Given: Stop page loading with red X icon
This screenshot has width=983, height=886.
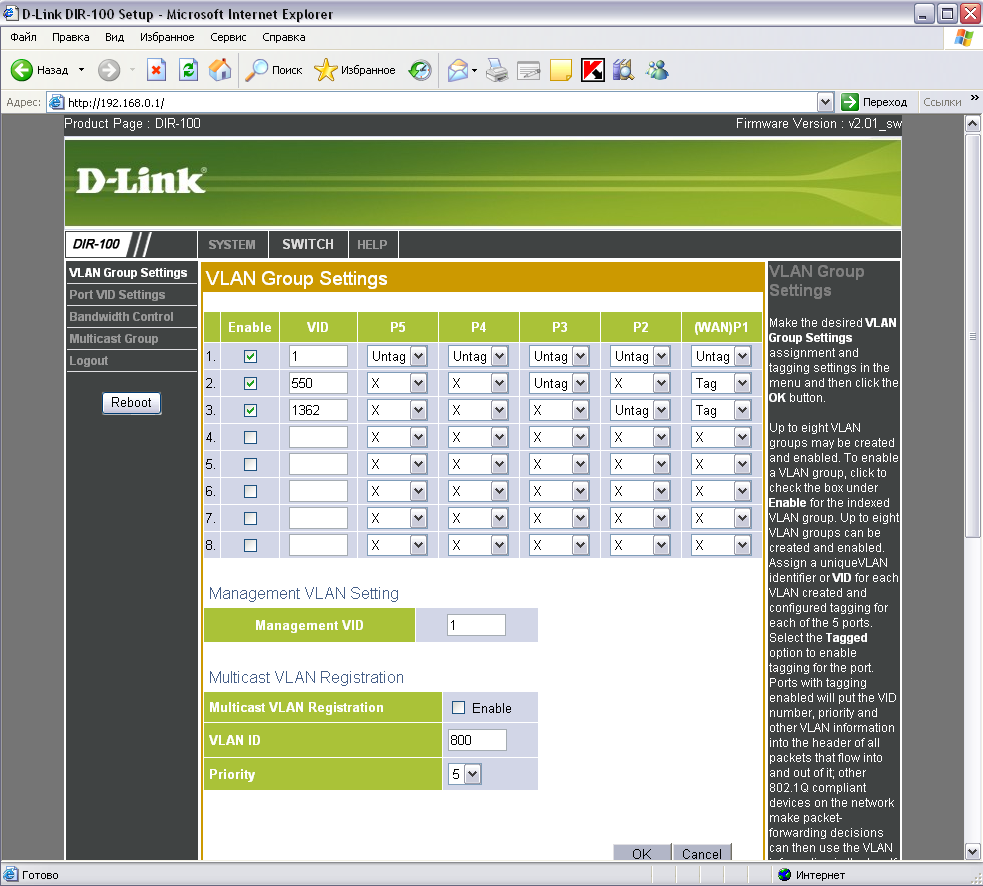Looking at the screenshot, I should point(156,70).
